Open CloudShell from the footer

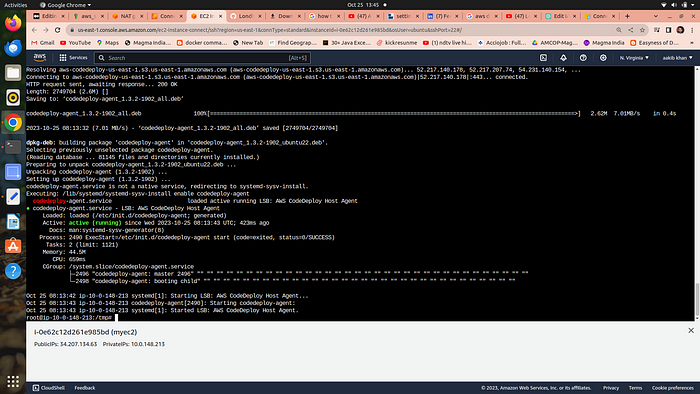pos(49,388)
